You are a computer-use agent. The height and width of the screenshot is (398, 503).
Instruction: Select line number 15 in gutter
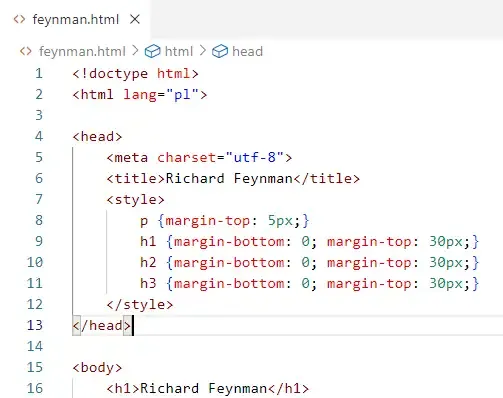point(35,367)
